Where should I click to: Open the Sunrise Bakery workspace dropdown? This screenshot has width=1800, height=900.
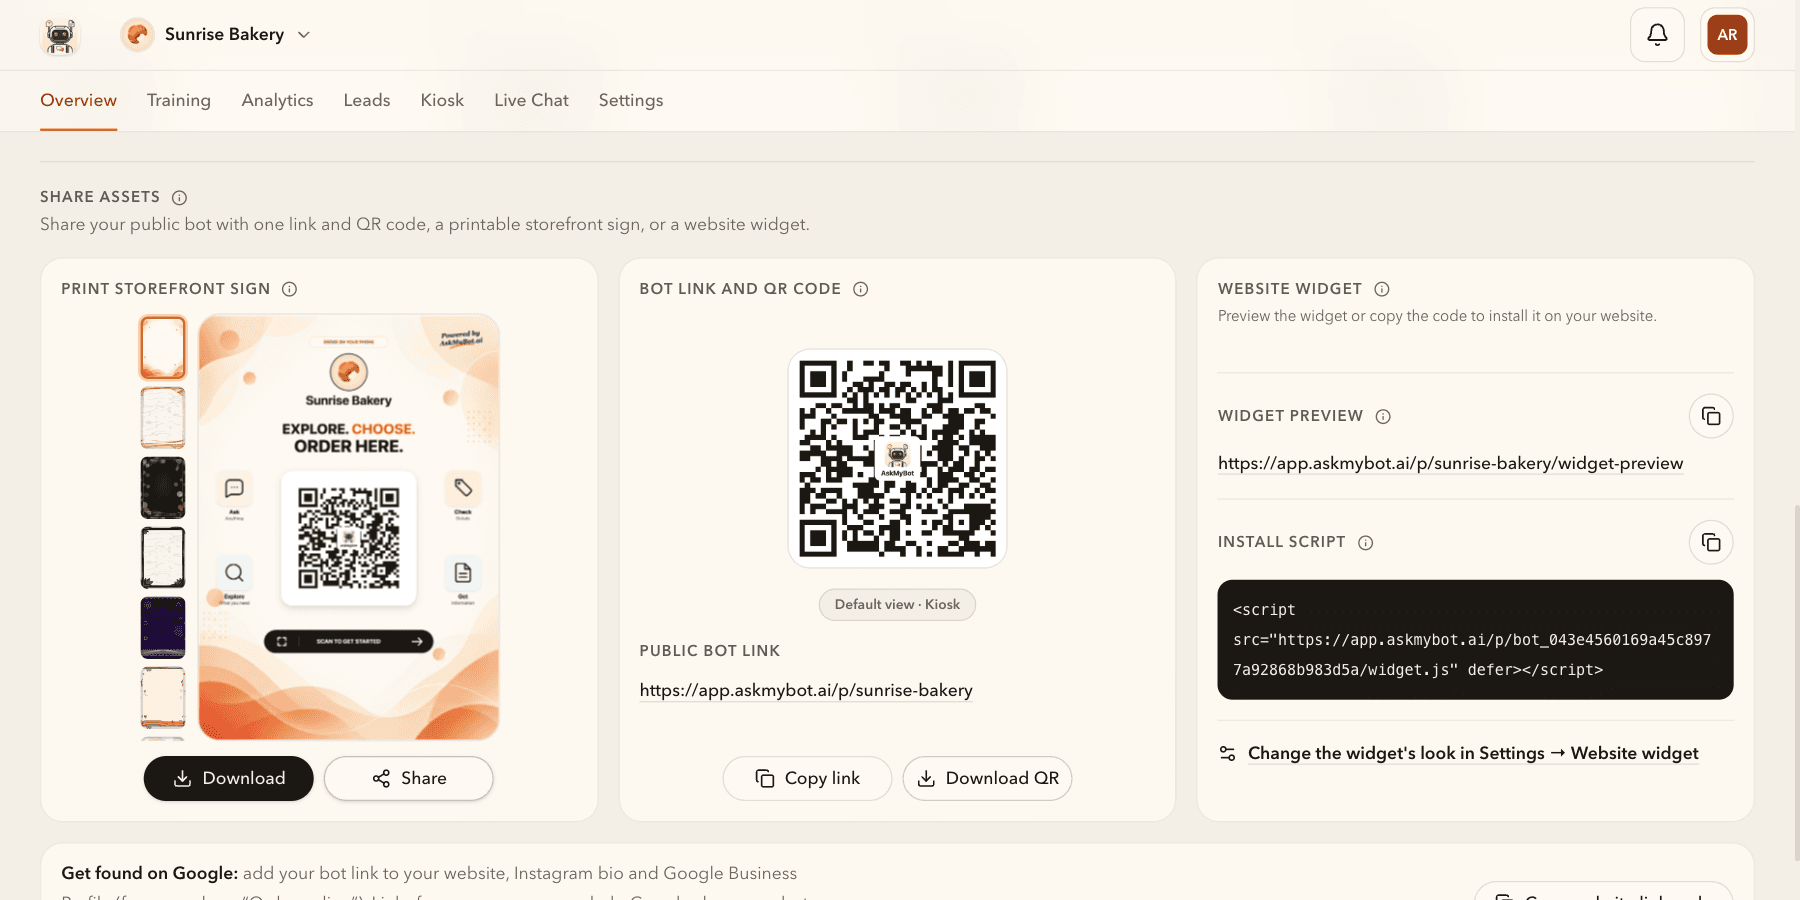coord(216,35)
